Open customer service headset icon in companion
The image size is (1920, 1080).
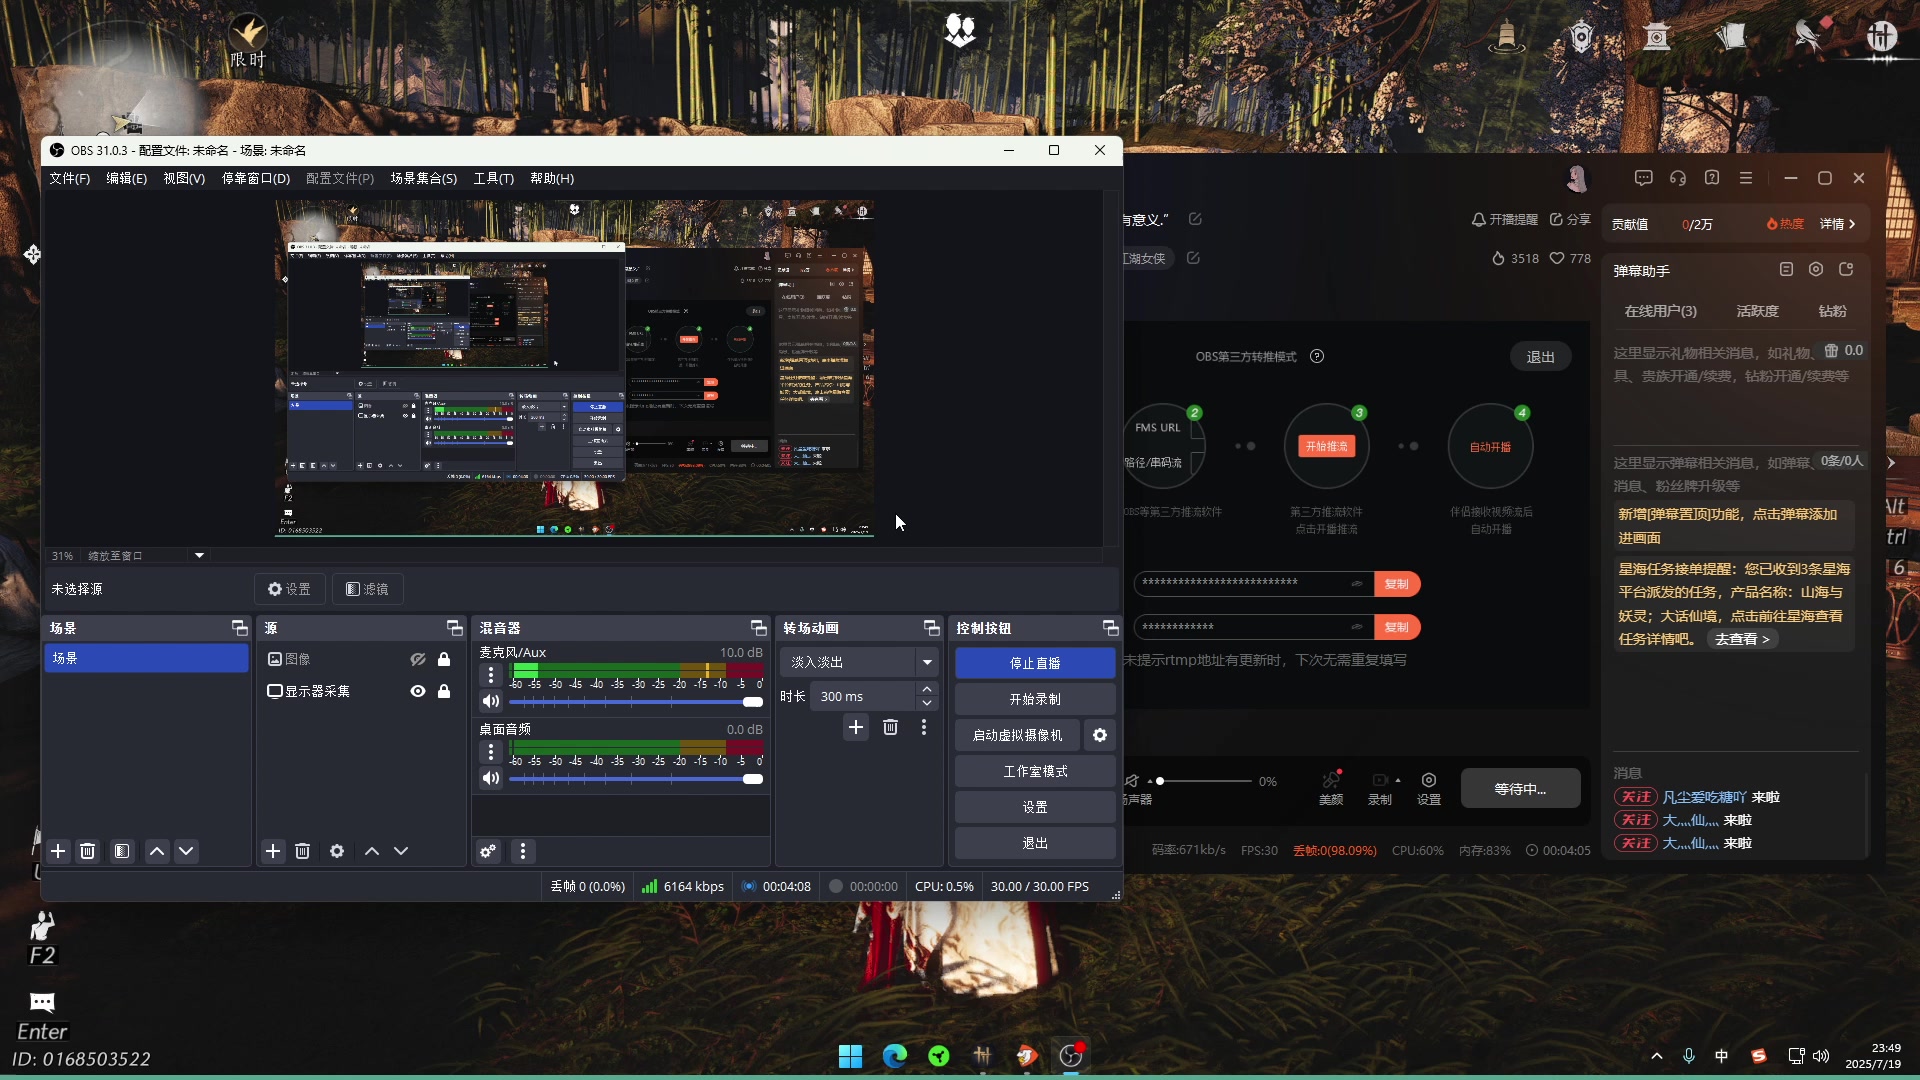(x=1678, y=178)
